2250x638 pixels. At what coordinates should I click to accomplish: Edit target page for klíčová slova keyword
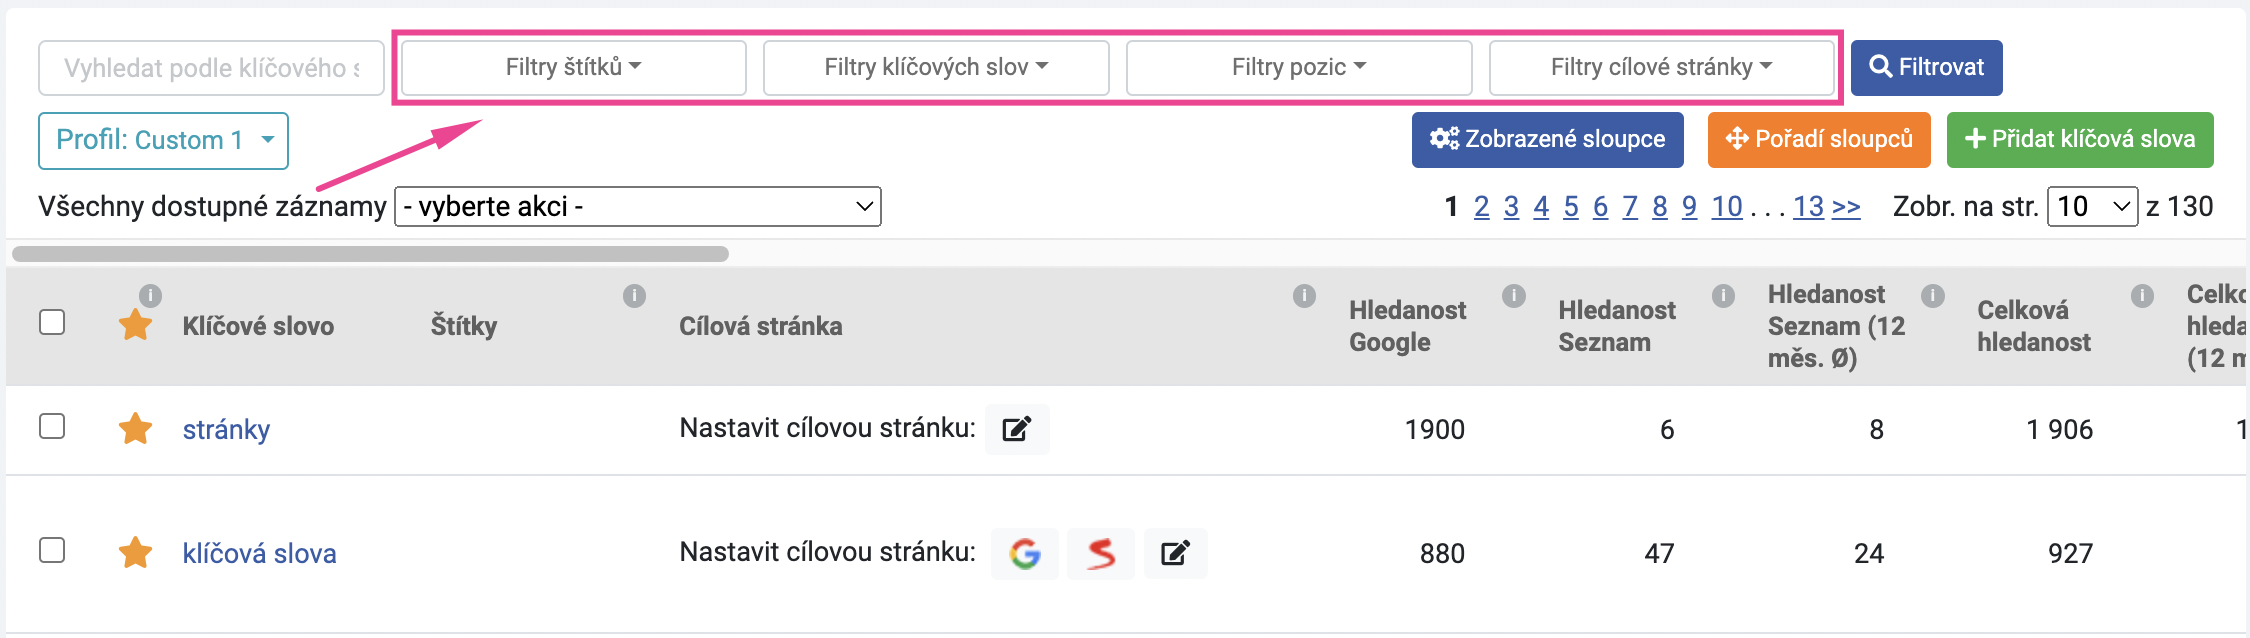click(x=1176, y=553)
